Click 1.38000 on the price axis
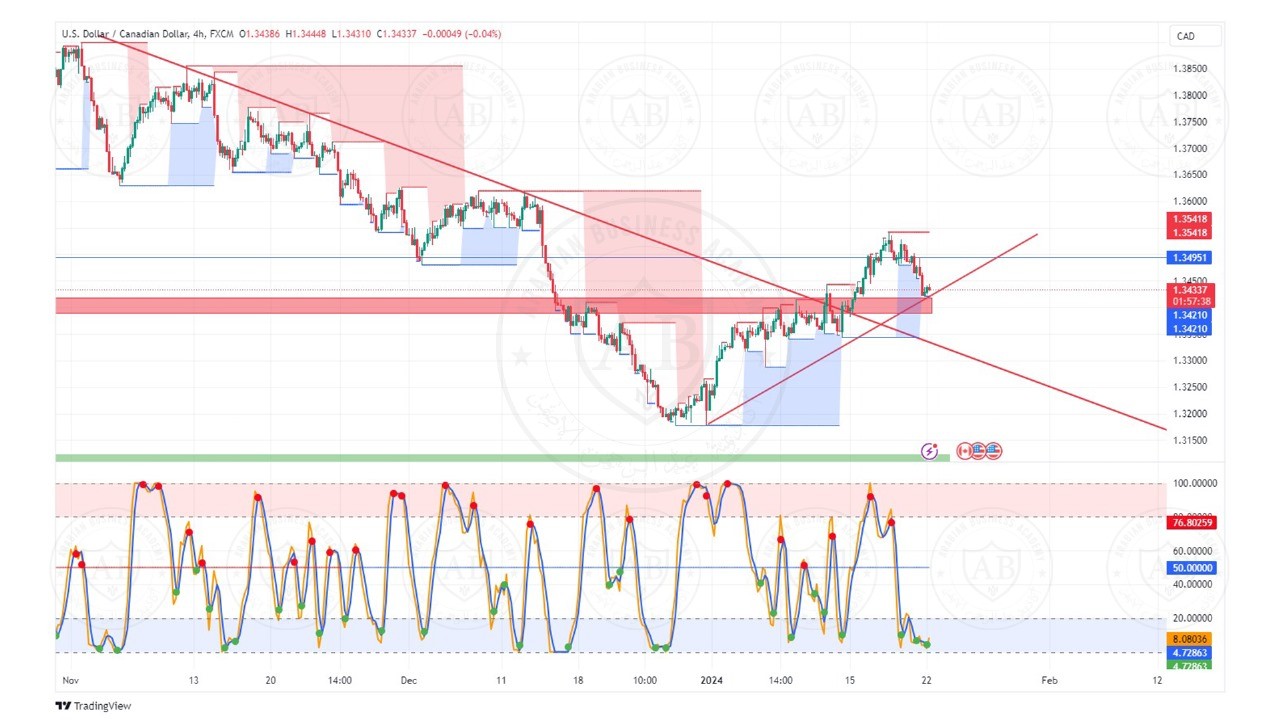This screenshot has height=720, width=1280. pos(1191,96)
